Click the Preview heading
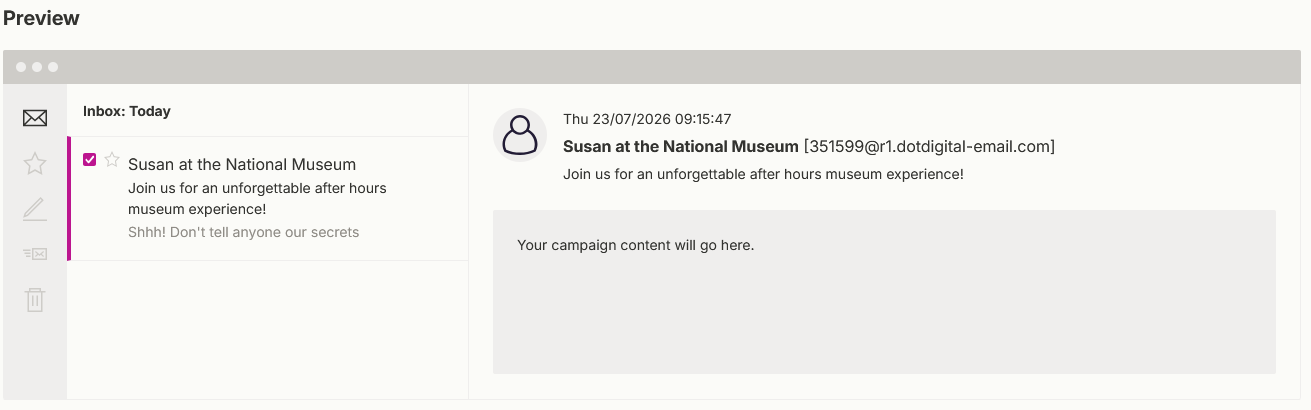 coord(42,18)
